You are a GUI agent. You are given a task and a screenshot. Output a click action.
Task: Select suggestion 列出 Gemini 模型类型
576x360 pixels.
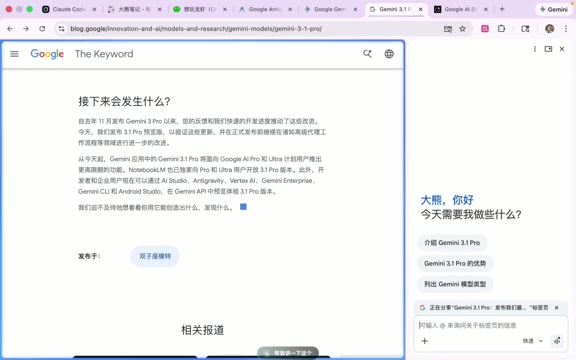click(x=455, y=284)
